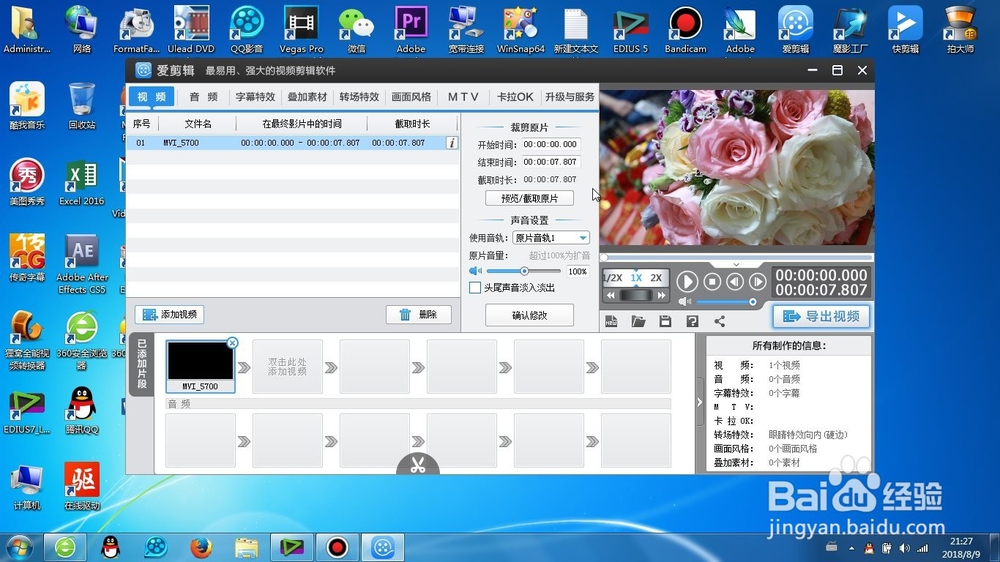Open the QQ影音 desktop shortcut

pyautogui.click(x=247, y=29)
